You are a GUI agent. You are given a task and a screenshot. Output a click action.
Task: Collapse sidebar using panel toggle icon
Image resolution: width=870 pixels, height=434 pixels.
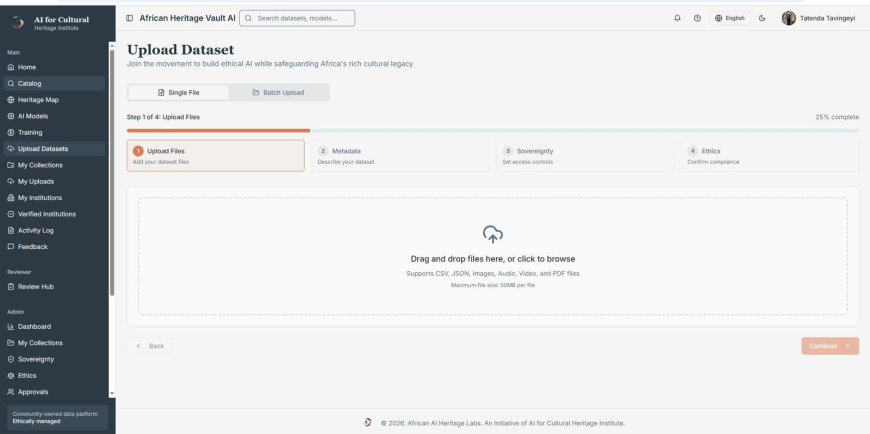(x=129, y=18)
